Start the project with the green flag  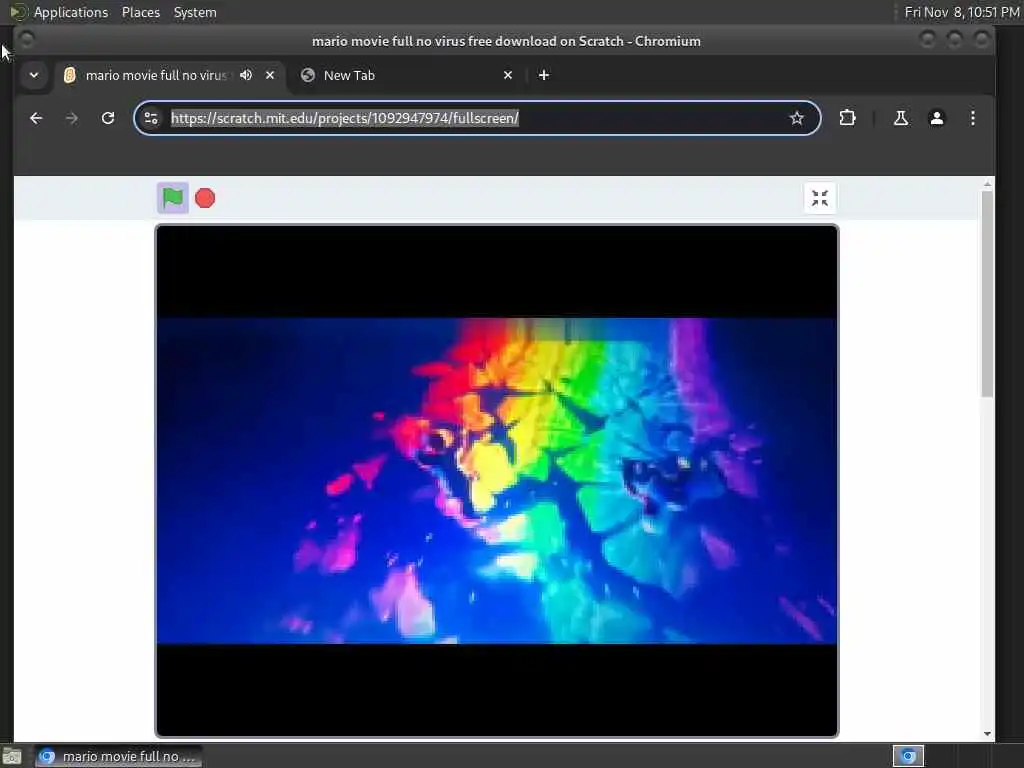(172, 198)
